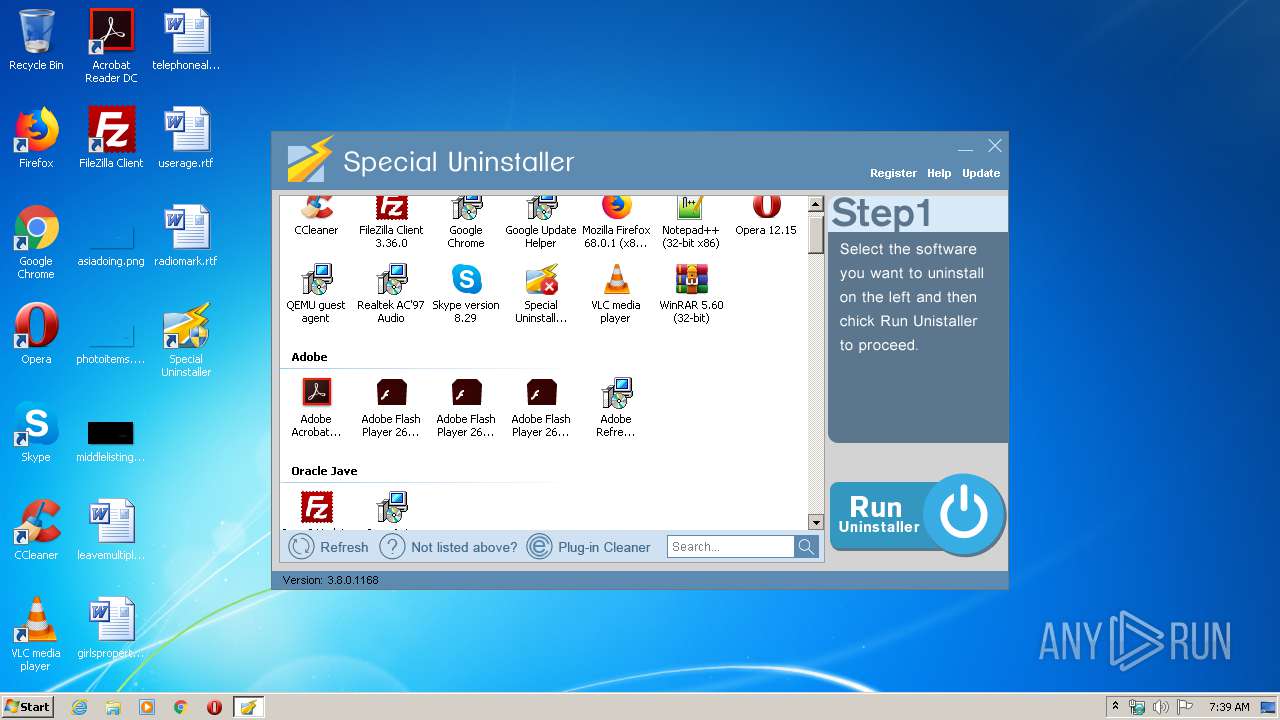Screen dimensions: 1280x720
Task: Click the volume icon in system tray
Action: tap(1161, 707)
